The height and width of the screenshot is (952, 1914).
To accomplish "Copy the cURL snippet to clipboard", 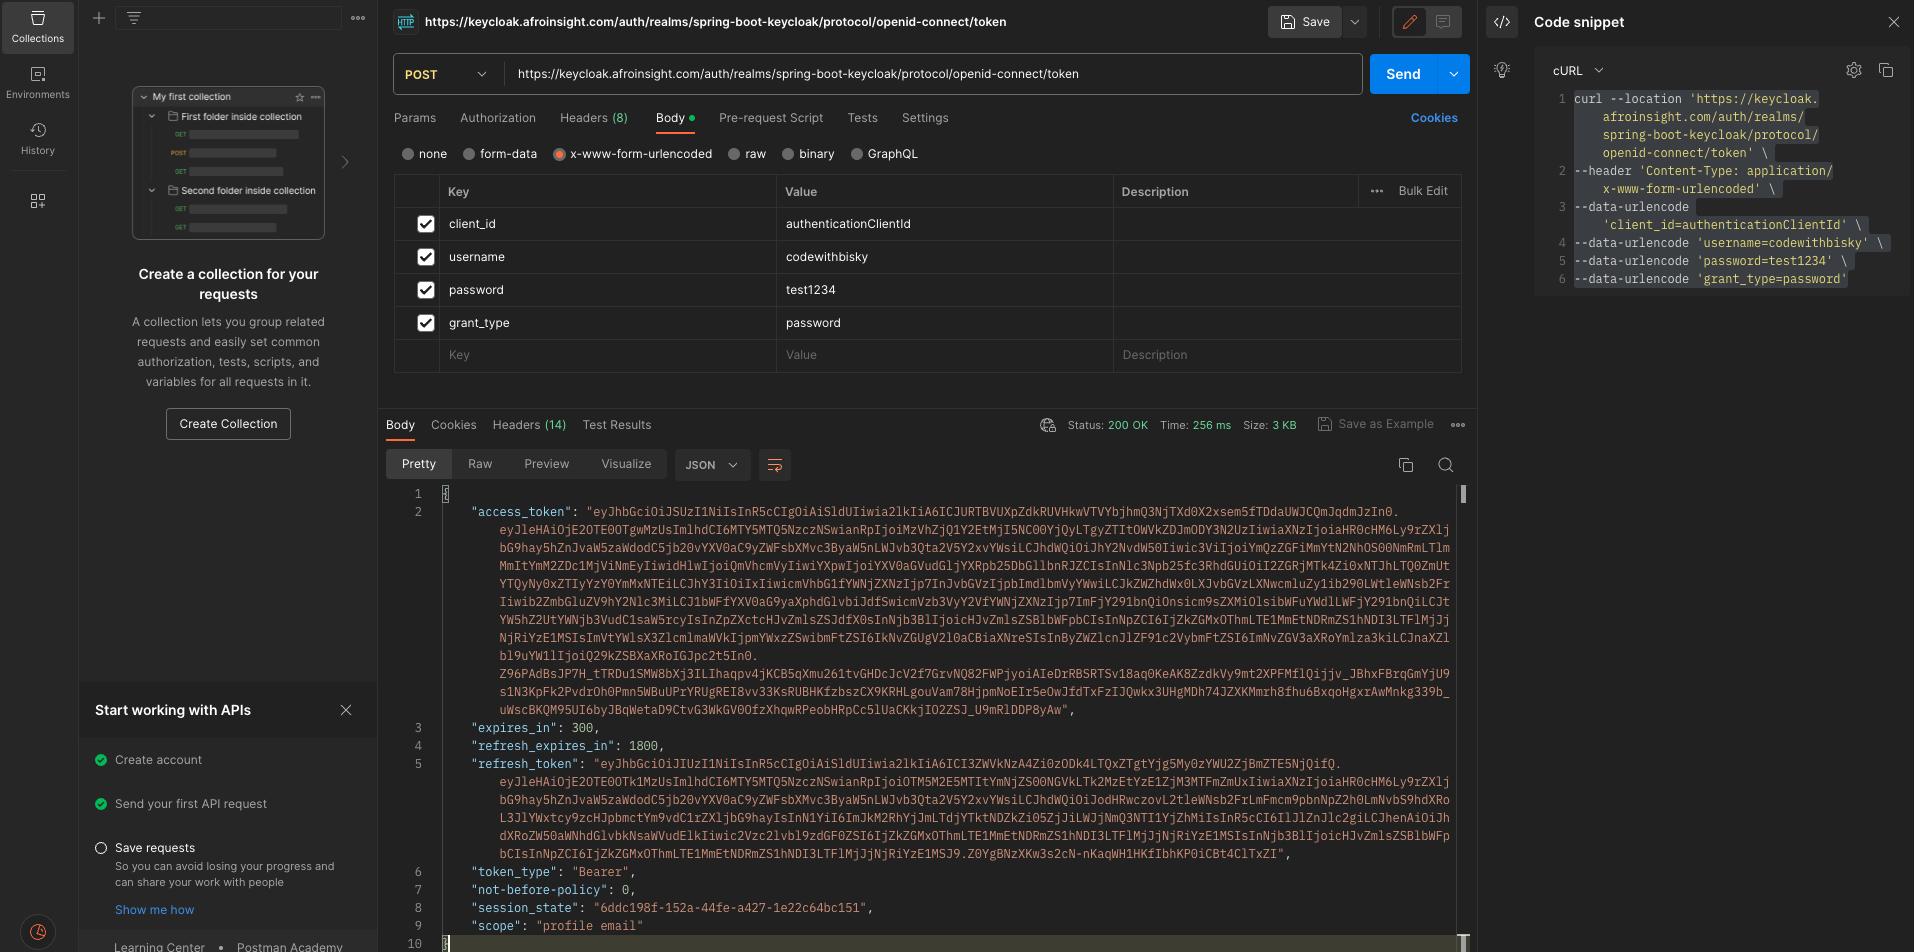I will click(1886, 70).
